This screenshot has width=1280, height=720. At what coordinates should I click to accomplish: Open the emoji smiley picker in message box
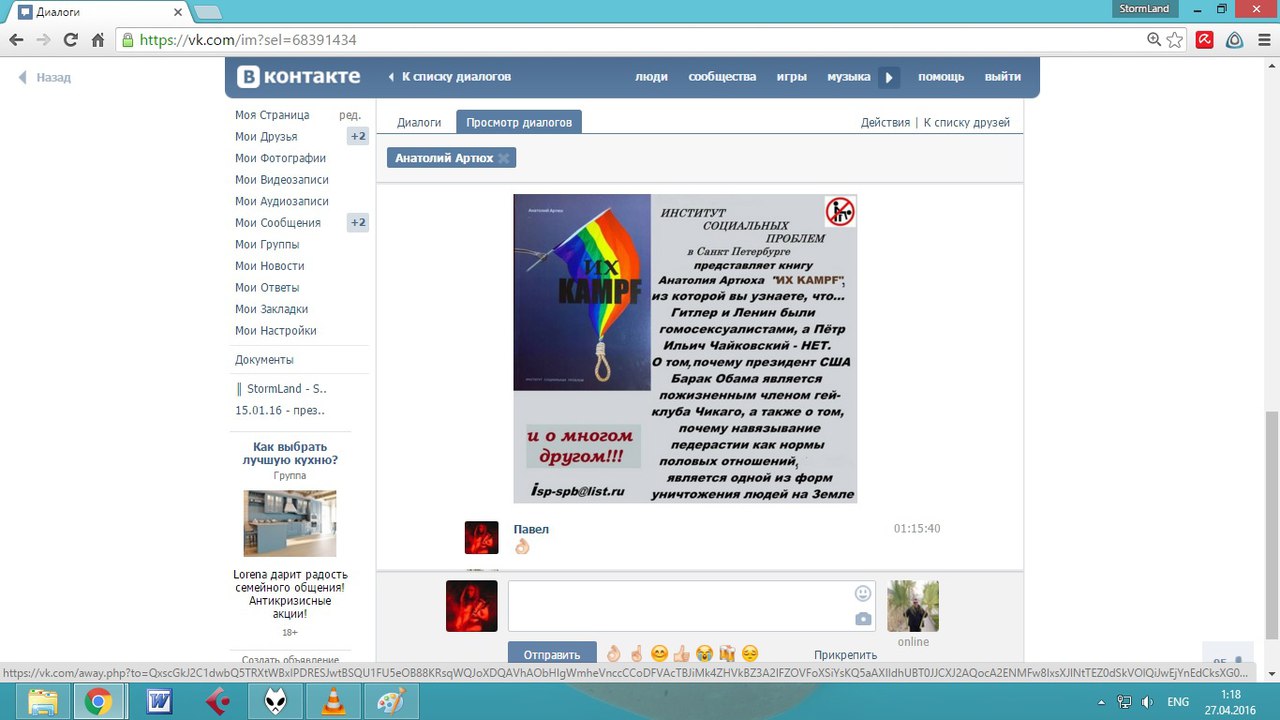[x=863, y=593]
